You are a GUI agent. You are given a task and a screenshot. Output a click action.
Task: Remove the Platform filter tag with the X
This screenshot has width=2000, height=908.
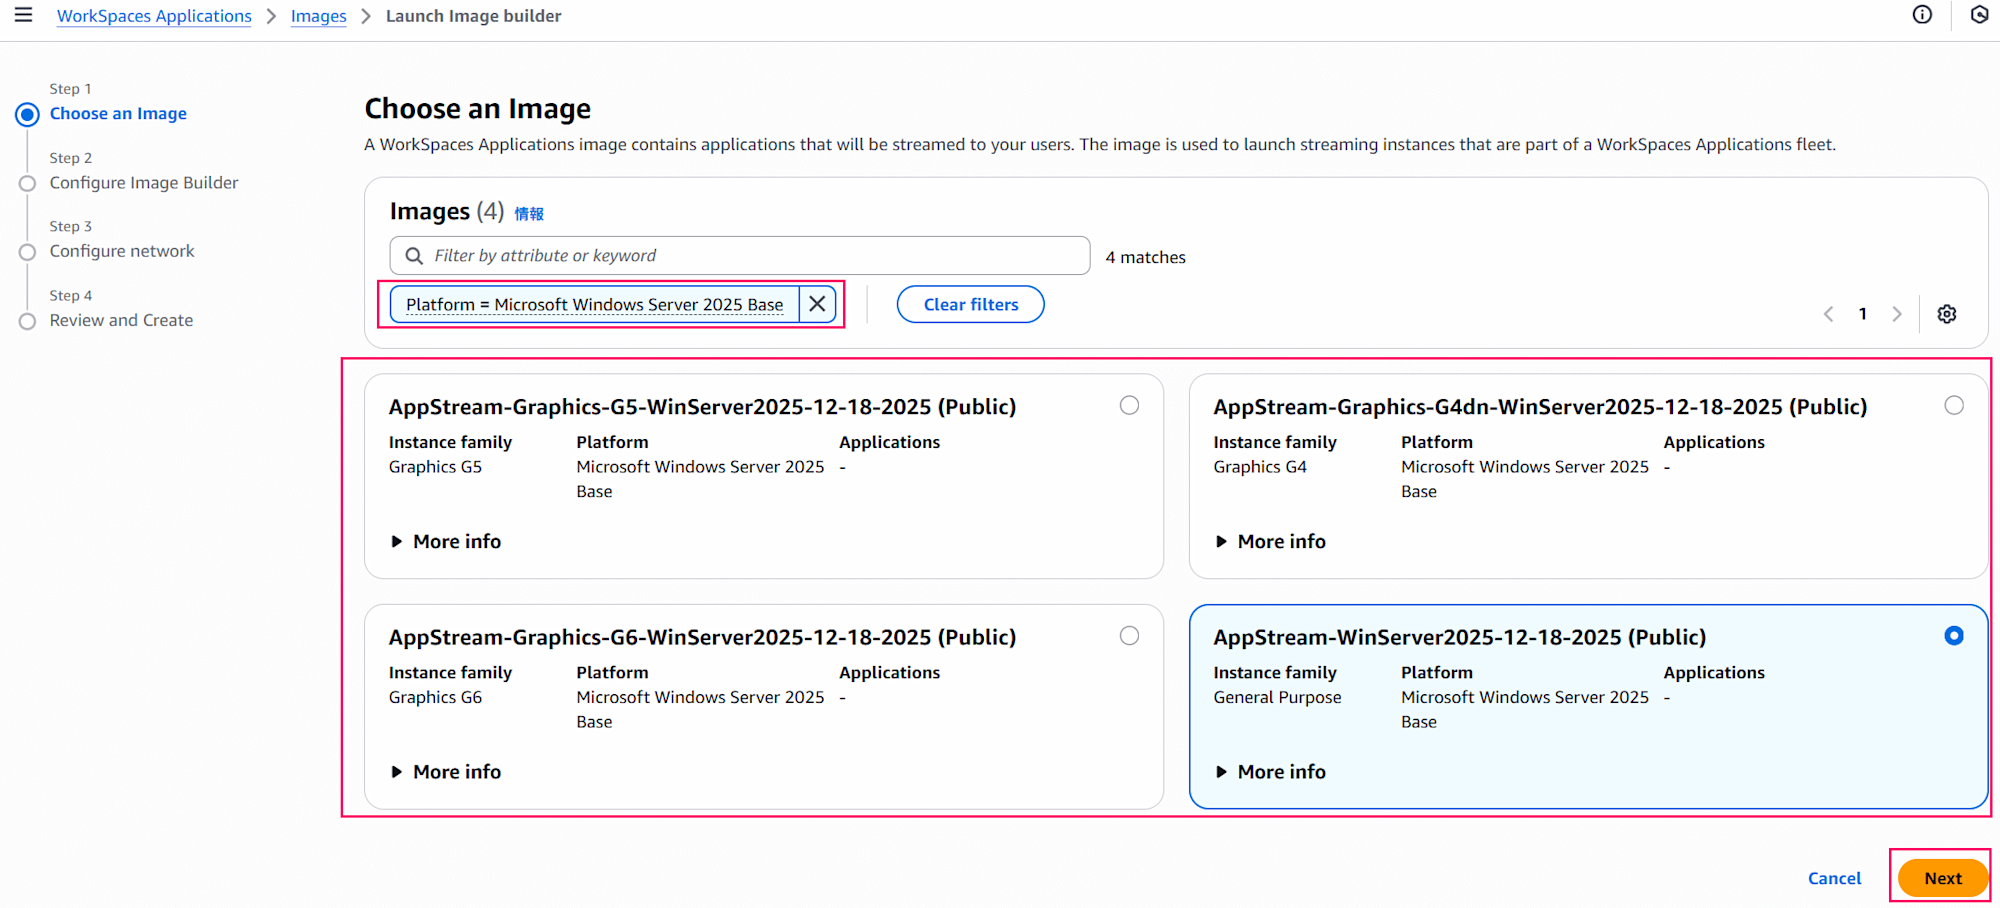click(817, 304)
